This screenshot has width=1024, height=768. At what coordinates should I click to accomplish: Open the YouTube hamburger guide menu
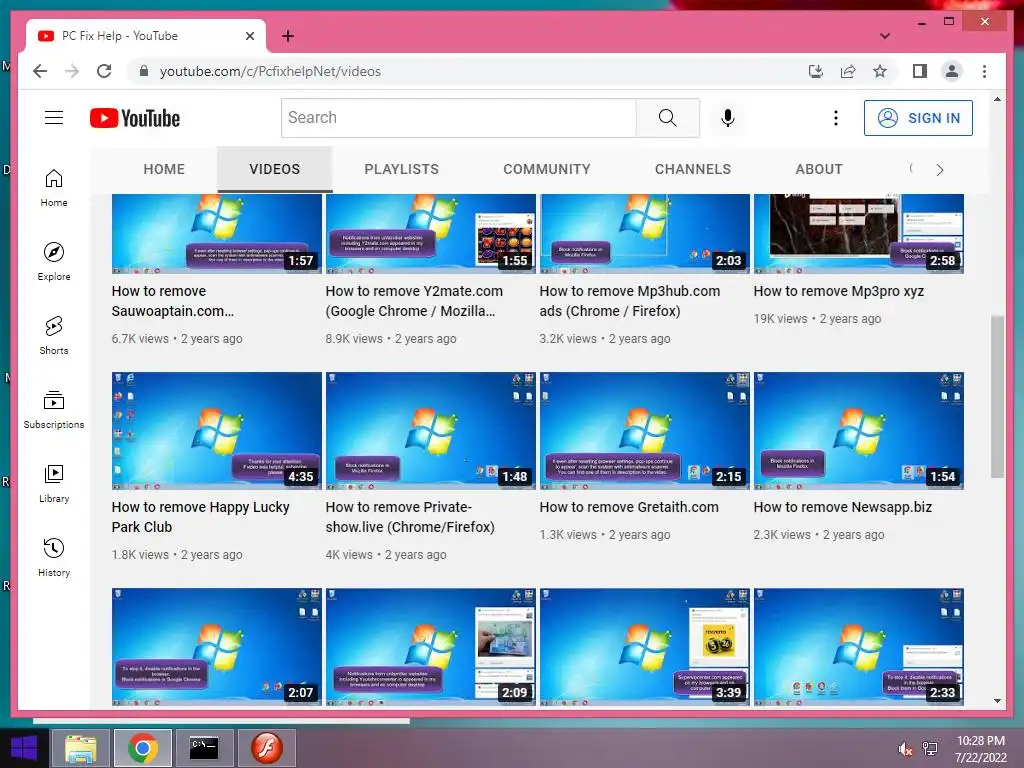pos(54,118)
